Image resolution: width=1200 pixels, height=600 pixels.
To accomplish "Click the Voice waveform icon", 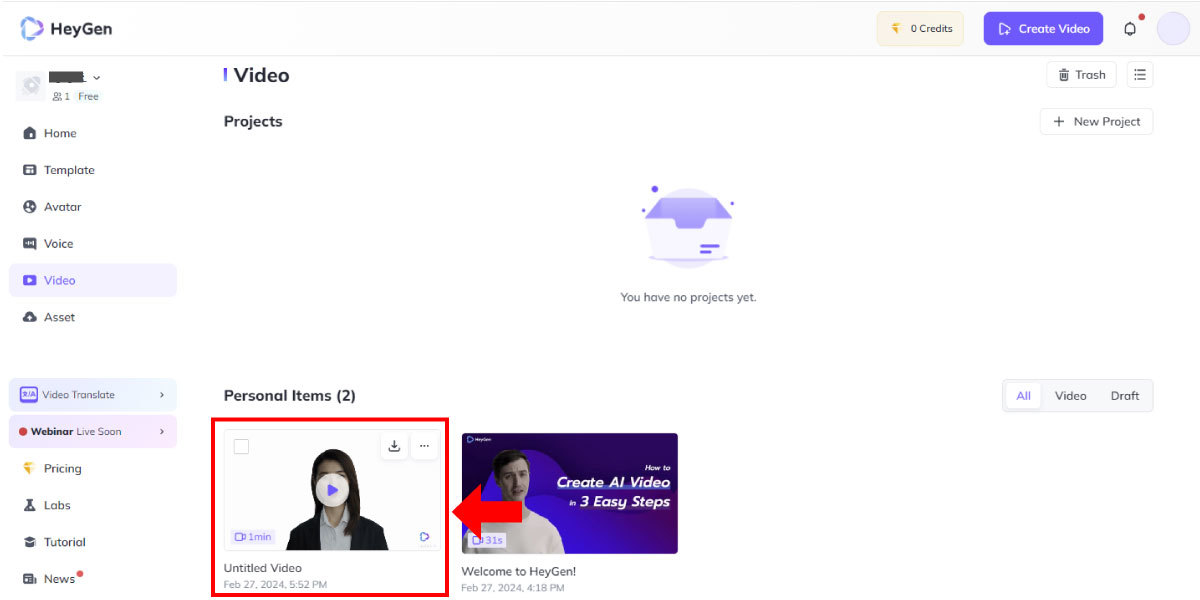I will (29, 244).
